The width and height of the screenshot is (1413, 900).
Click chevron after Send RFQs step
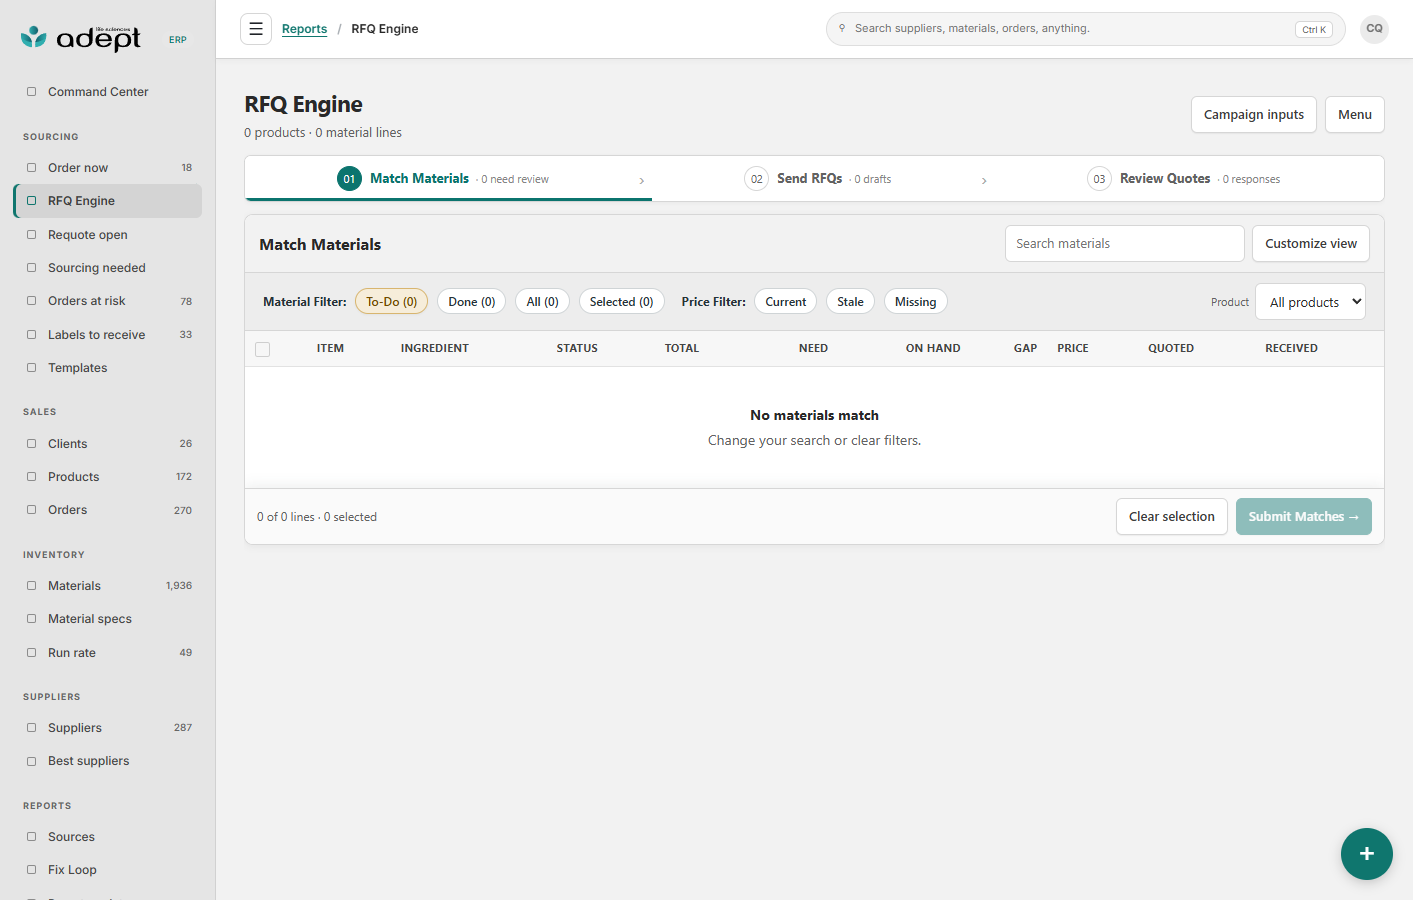[984, 181]
